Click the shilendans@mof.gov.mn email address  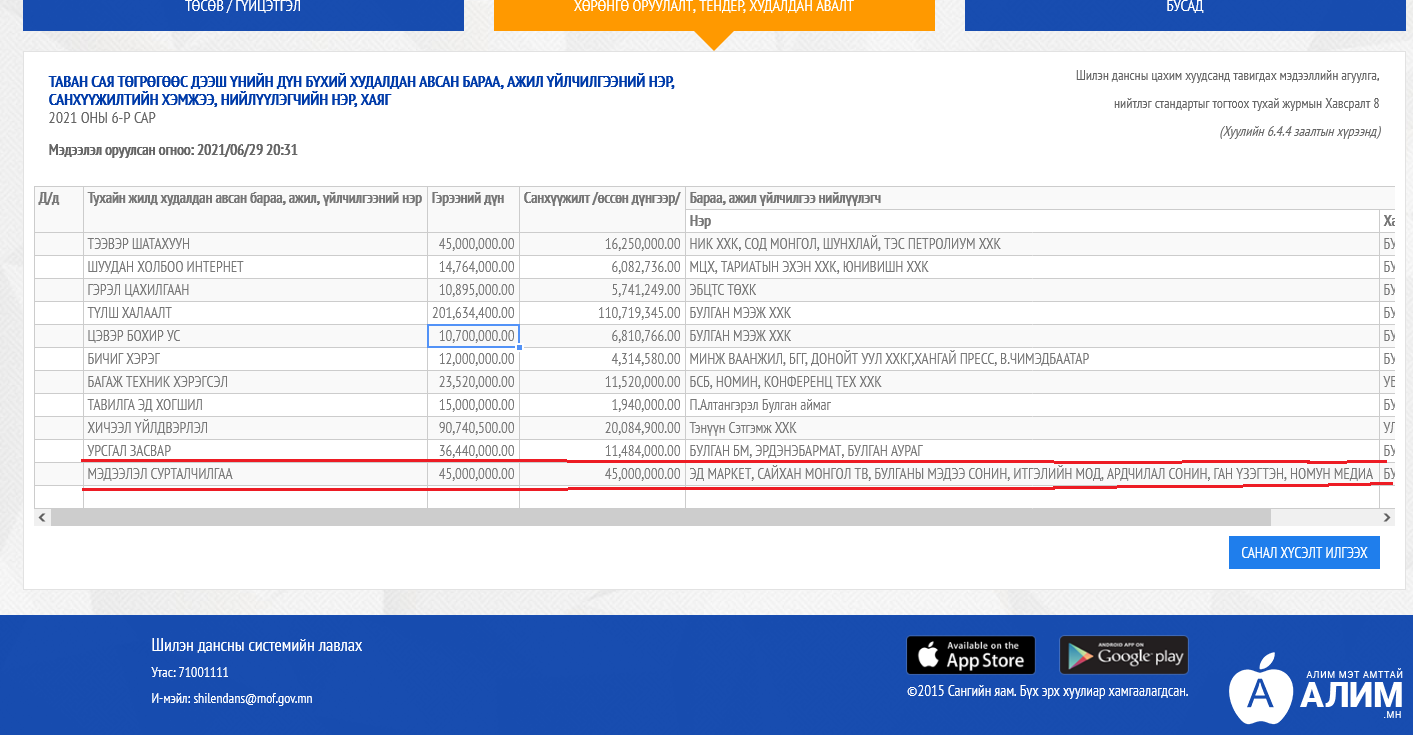click(x=252, y=698)
